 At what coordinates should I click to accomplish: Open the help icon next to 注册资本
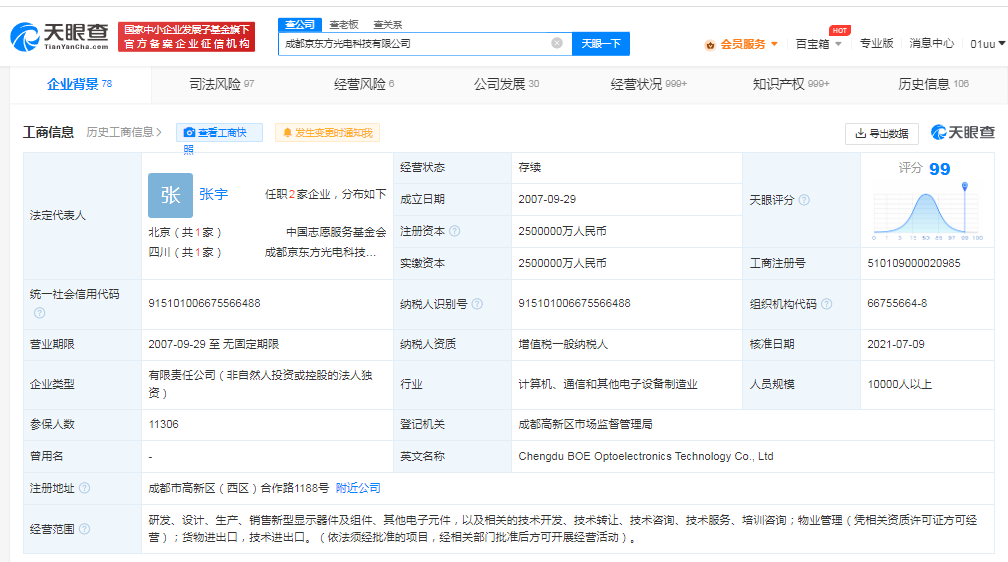[454, 231]
